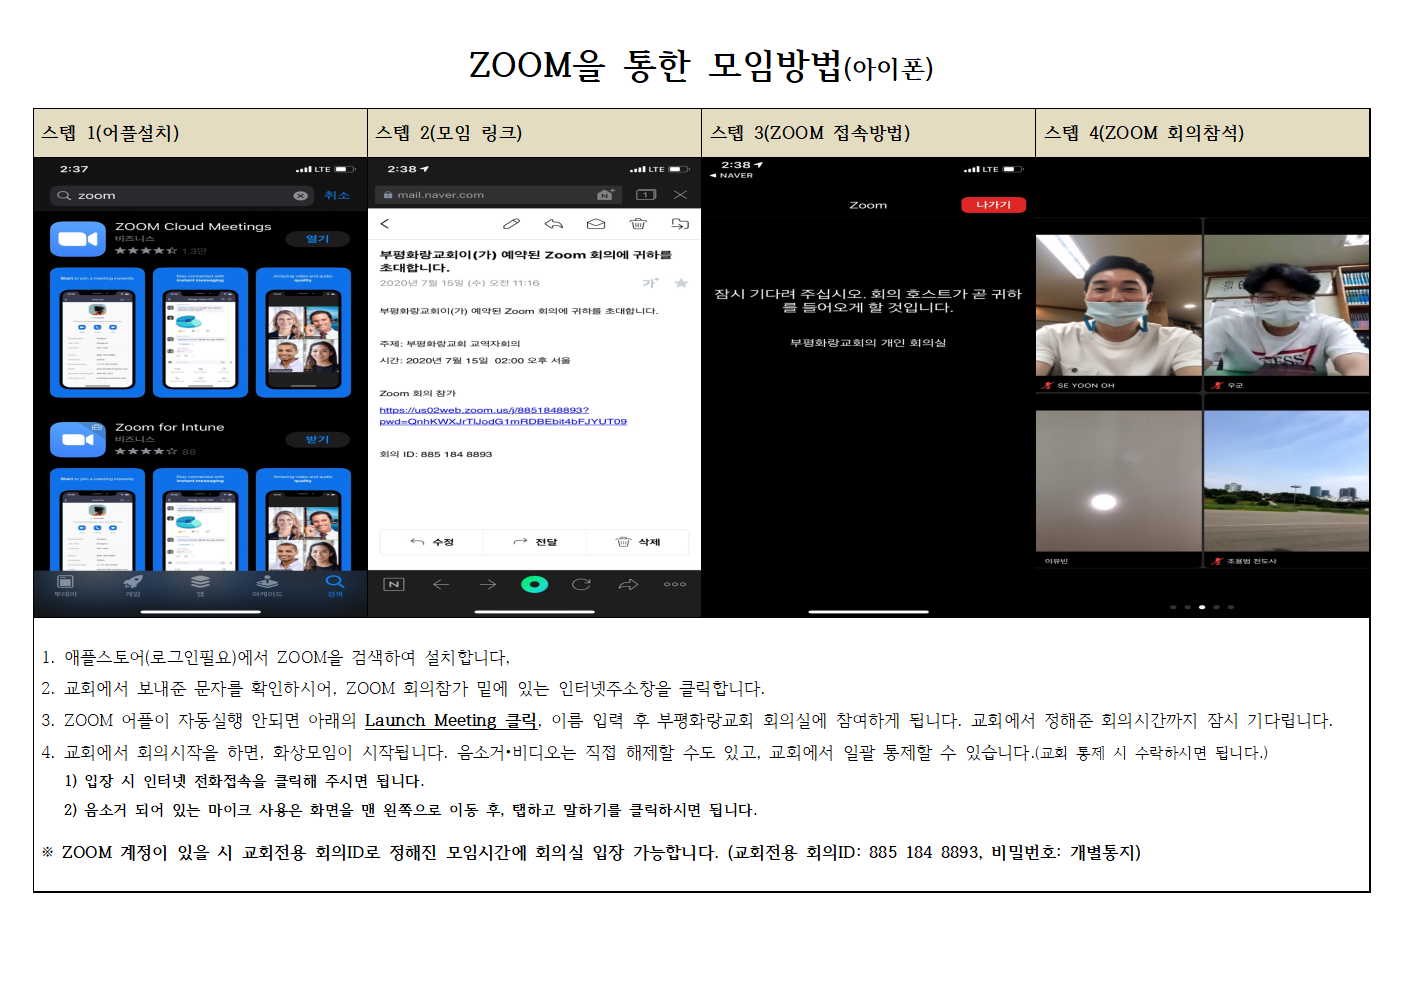Tap the browser share arrow icon
The height and width of the screenshot is (992, 1403).
click(628, 584)
